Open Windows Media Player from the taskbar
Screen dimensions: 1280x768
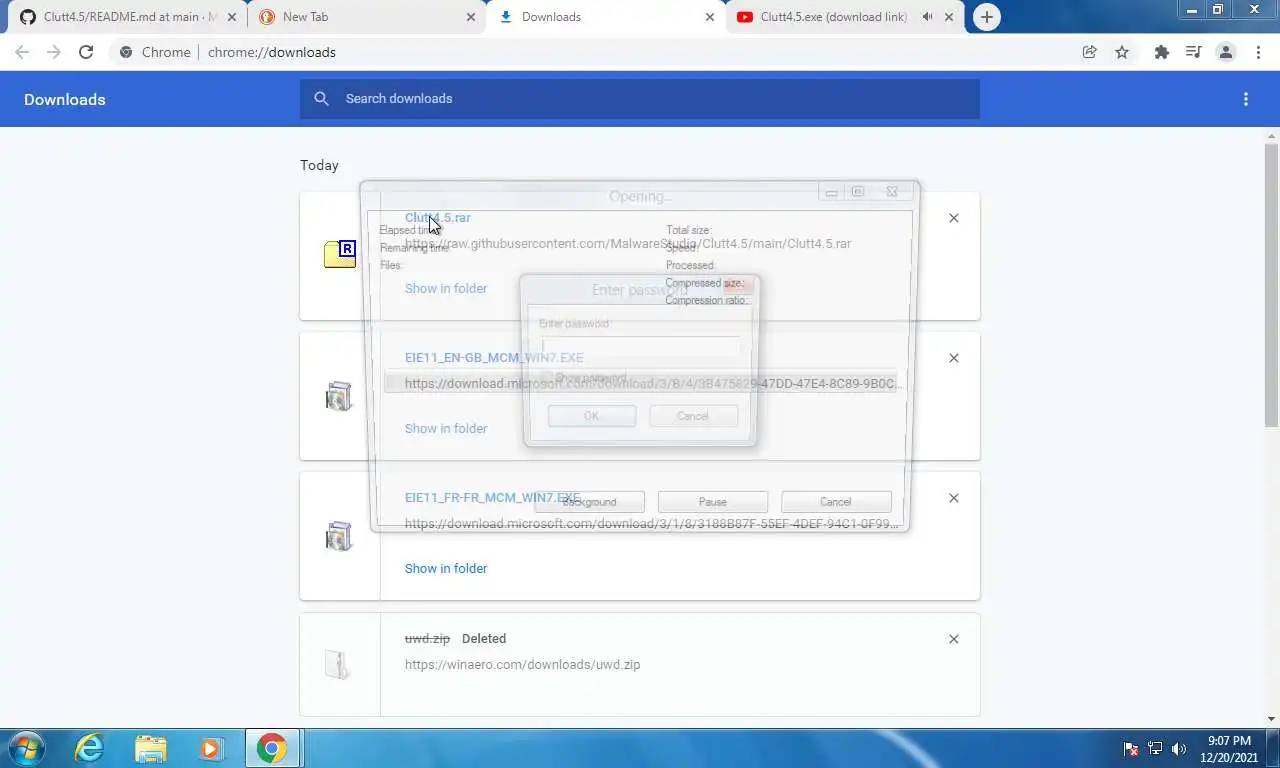211,748
